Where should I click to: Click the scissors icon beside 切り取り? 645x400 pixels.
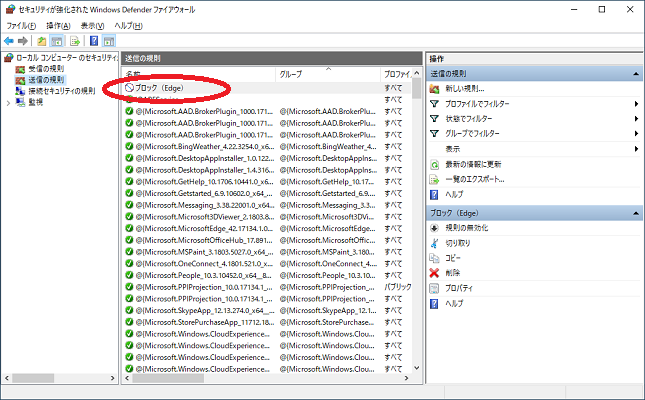click(434, 243)
